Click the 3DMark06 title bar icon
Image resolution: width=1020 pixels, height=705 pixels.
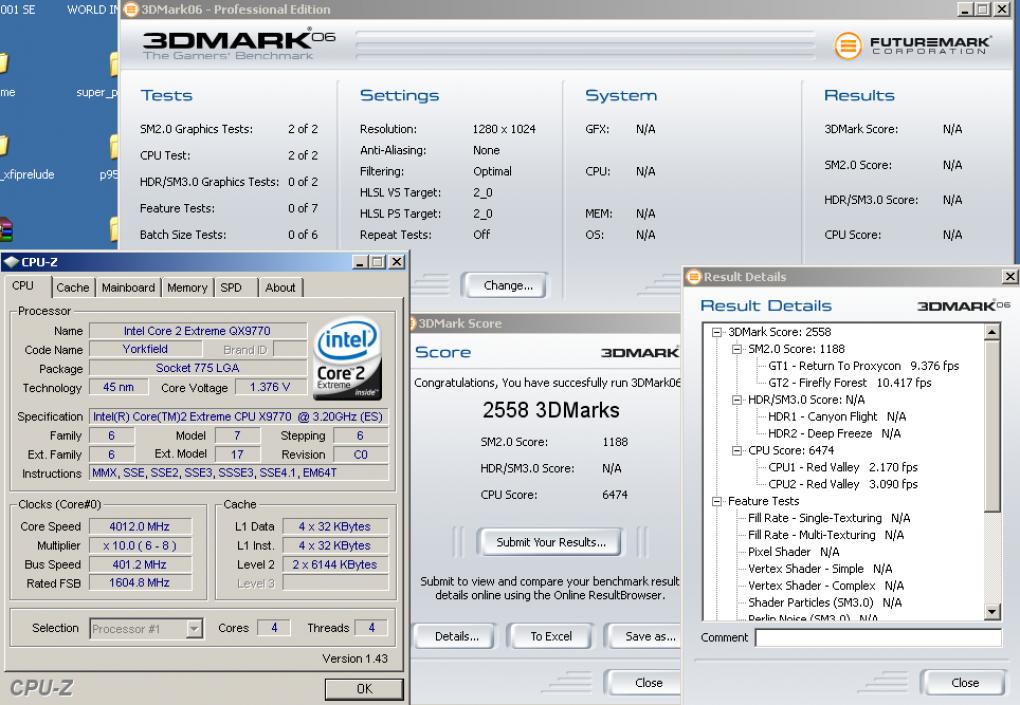131,9
